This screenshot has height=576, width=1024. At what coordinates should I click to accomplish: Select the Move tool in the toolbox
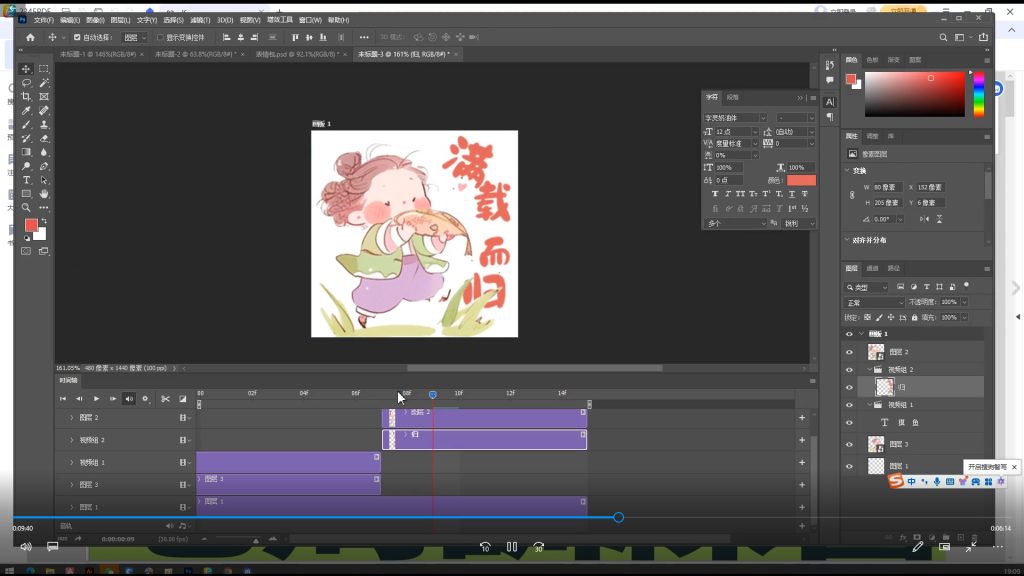point(26,69)
